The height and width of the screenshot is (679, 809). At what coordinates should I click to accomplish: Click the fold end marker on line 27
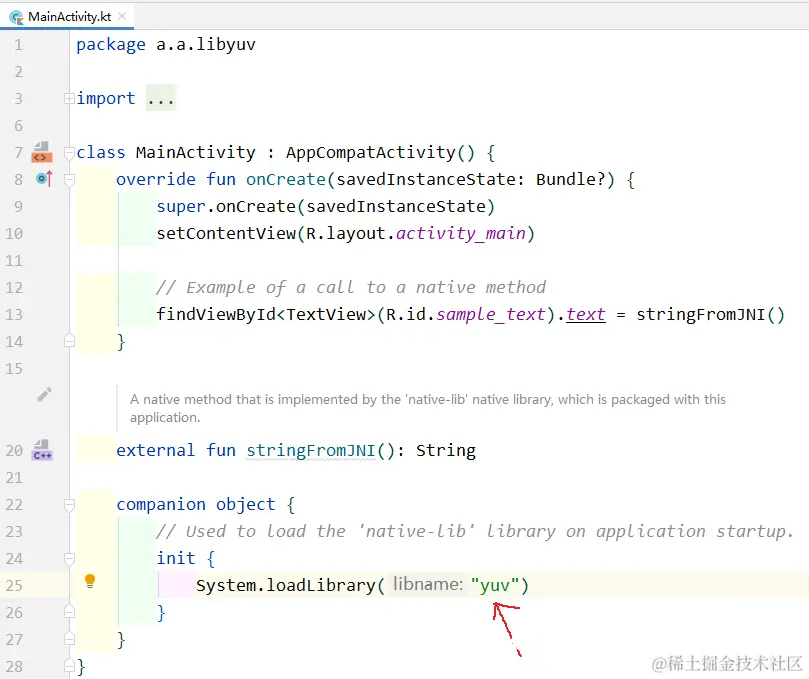[69, 639]
